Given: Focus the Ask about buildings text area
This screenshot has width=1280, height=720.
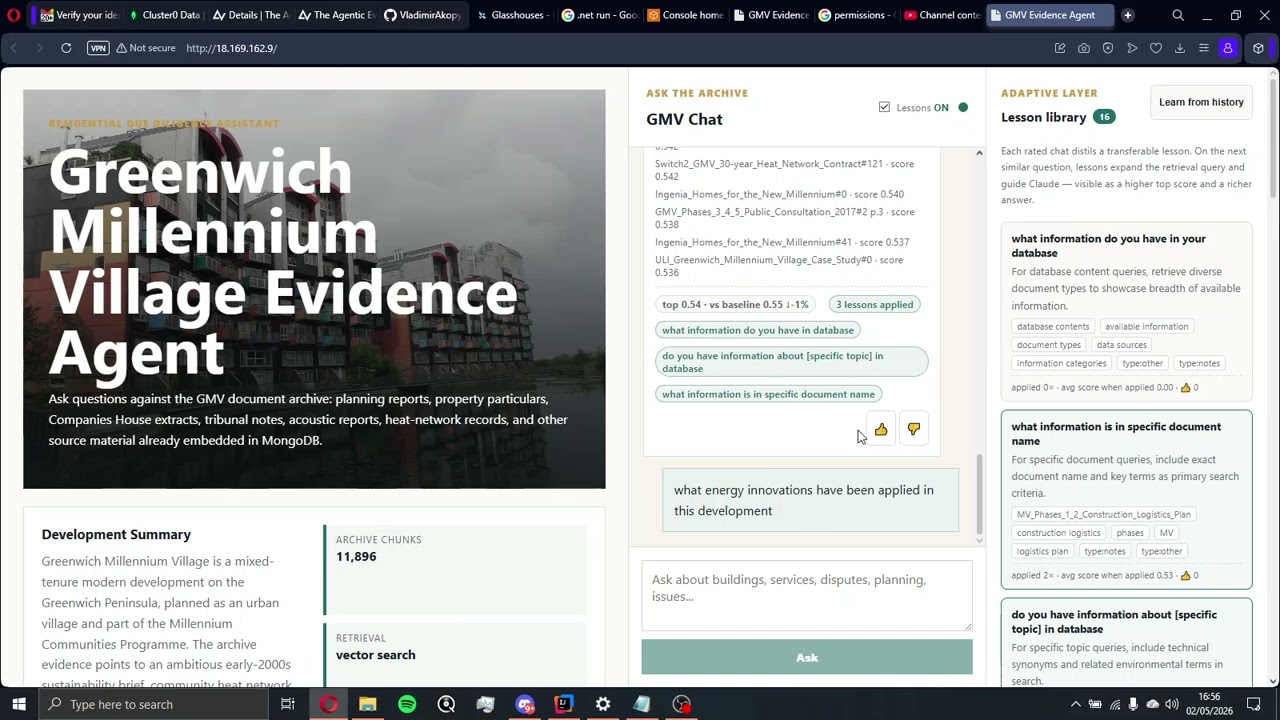Looking at the screenshot, I should (807, 596).
